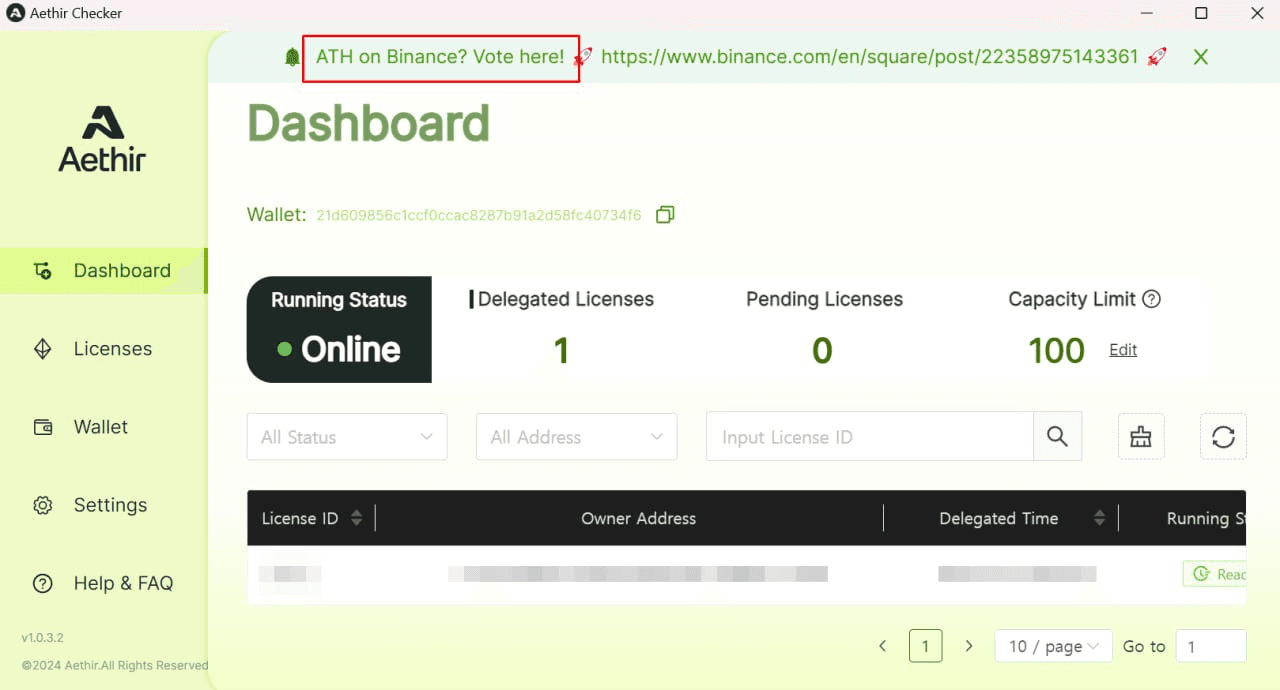Screen dimensions: 1280x690
Task: Click the bell icon in the banner
Action: pos(292,57)
